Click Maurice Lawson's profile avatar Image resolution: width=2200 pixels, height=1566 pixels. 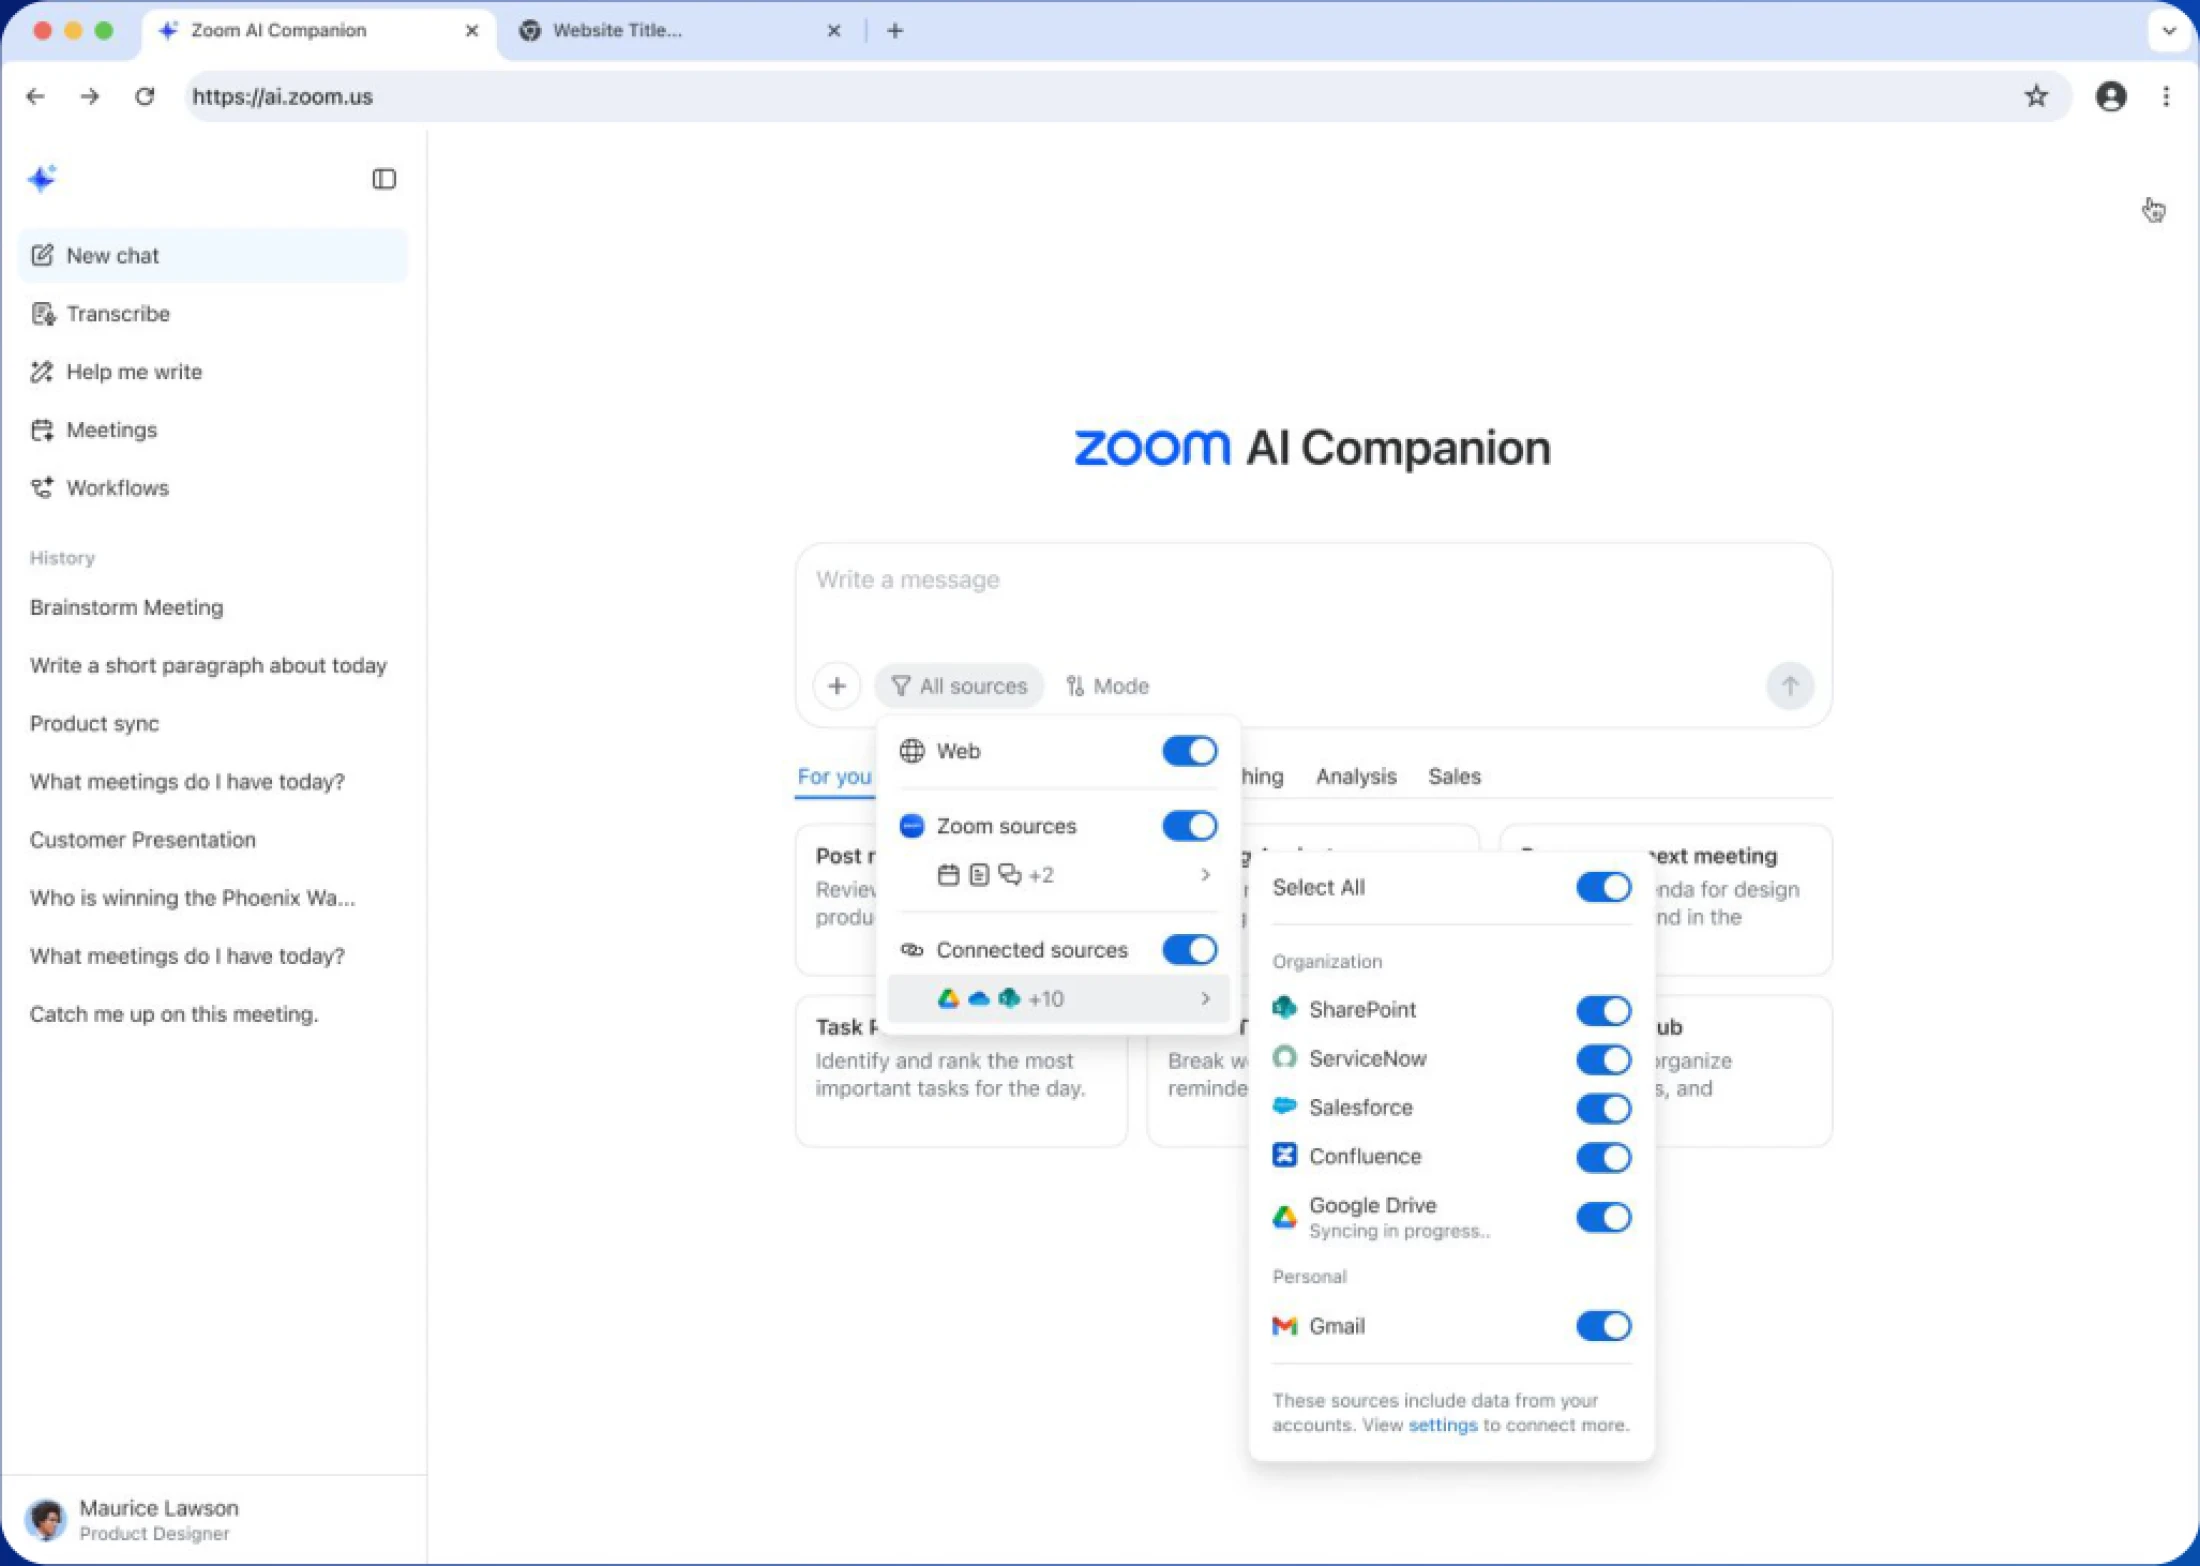point(46,1519)
